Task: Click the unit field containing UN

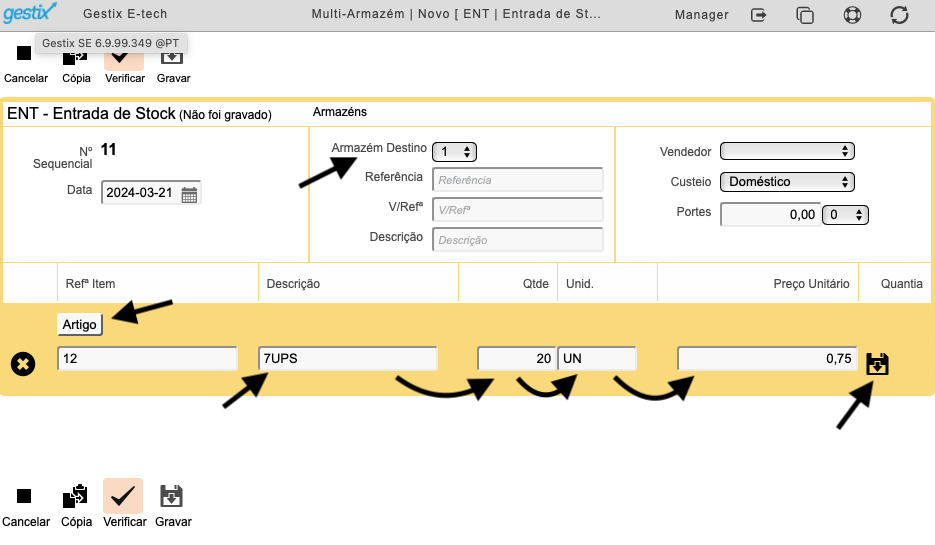Action: tap(597, 358)
